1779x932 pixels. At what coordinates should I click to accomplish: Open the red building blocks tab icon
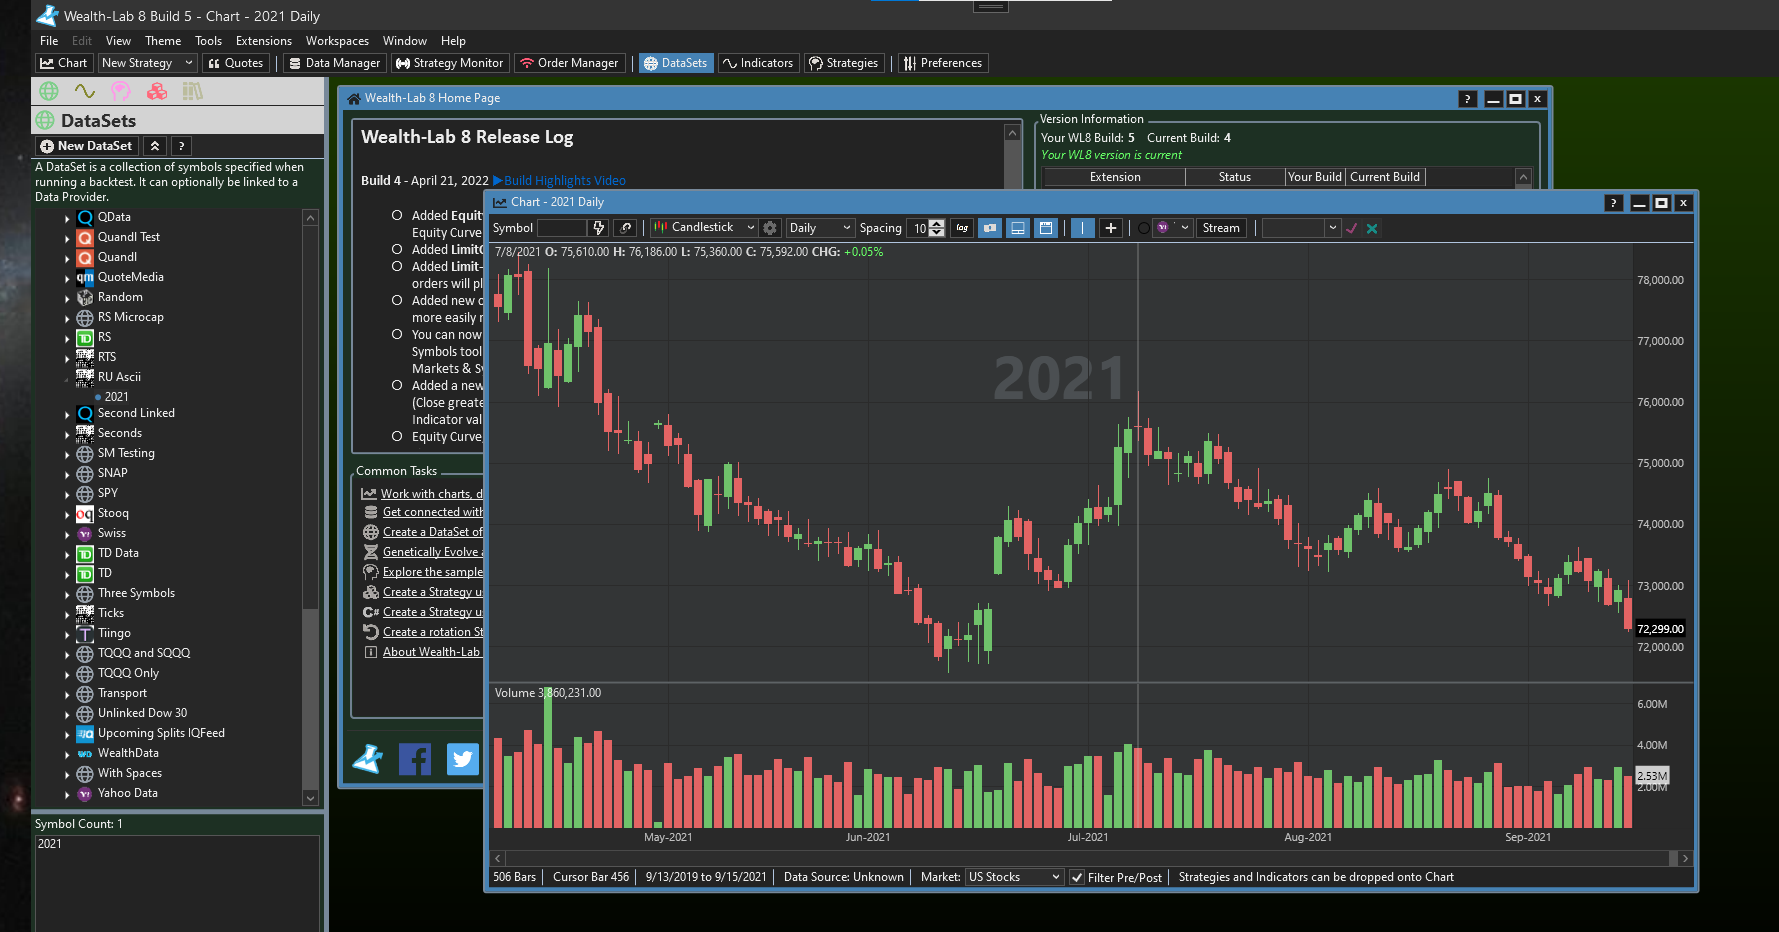pyautogui.click(x=157, y=91)
